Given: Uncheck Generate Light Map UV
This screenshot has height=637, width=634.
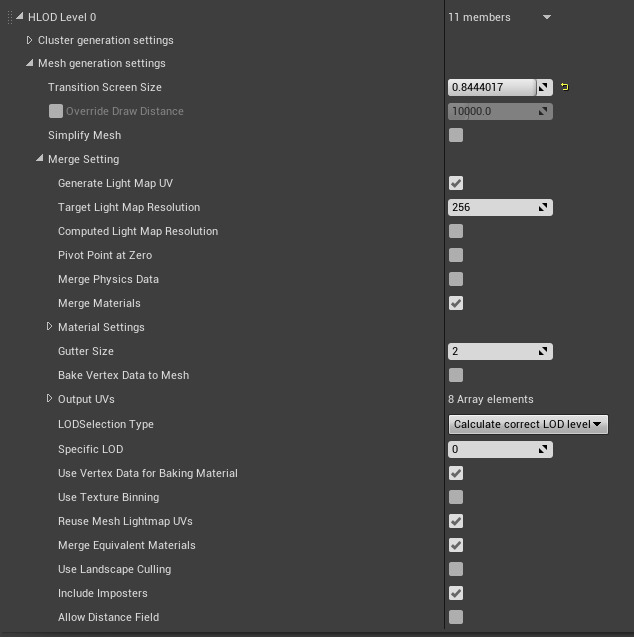Looking at the screenshot, I should point(456,183).
